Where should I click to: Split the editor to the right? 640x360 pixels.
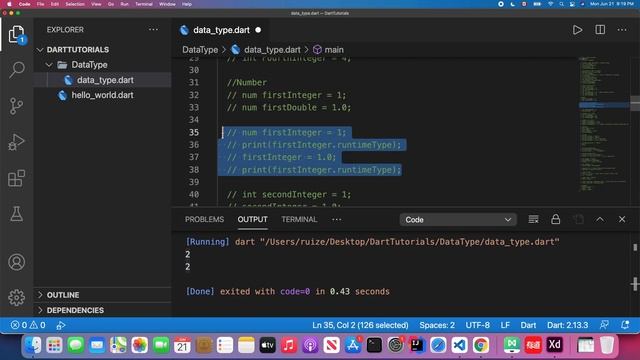coord(600,30)
